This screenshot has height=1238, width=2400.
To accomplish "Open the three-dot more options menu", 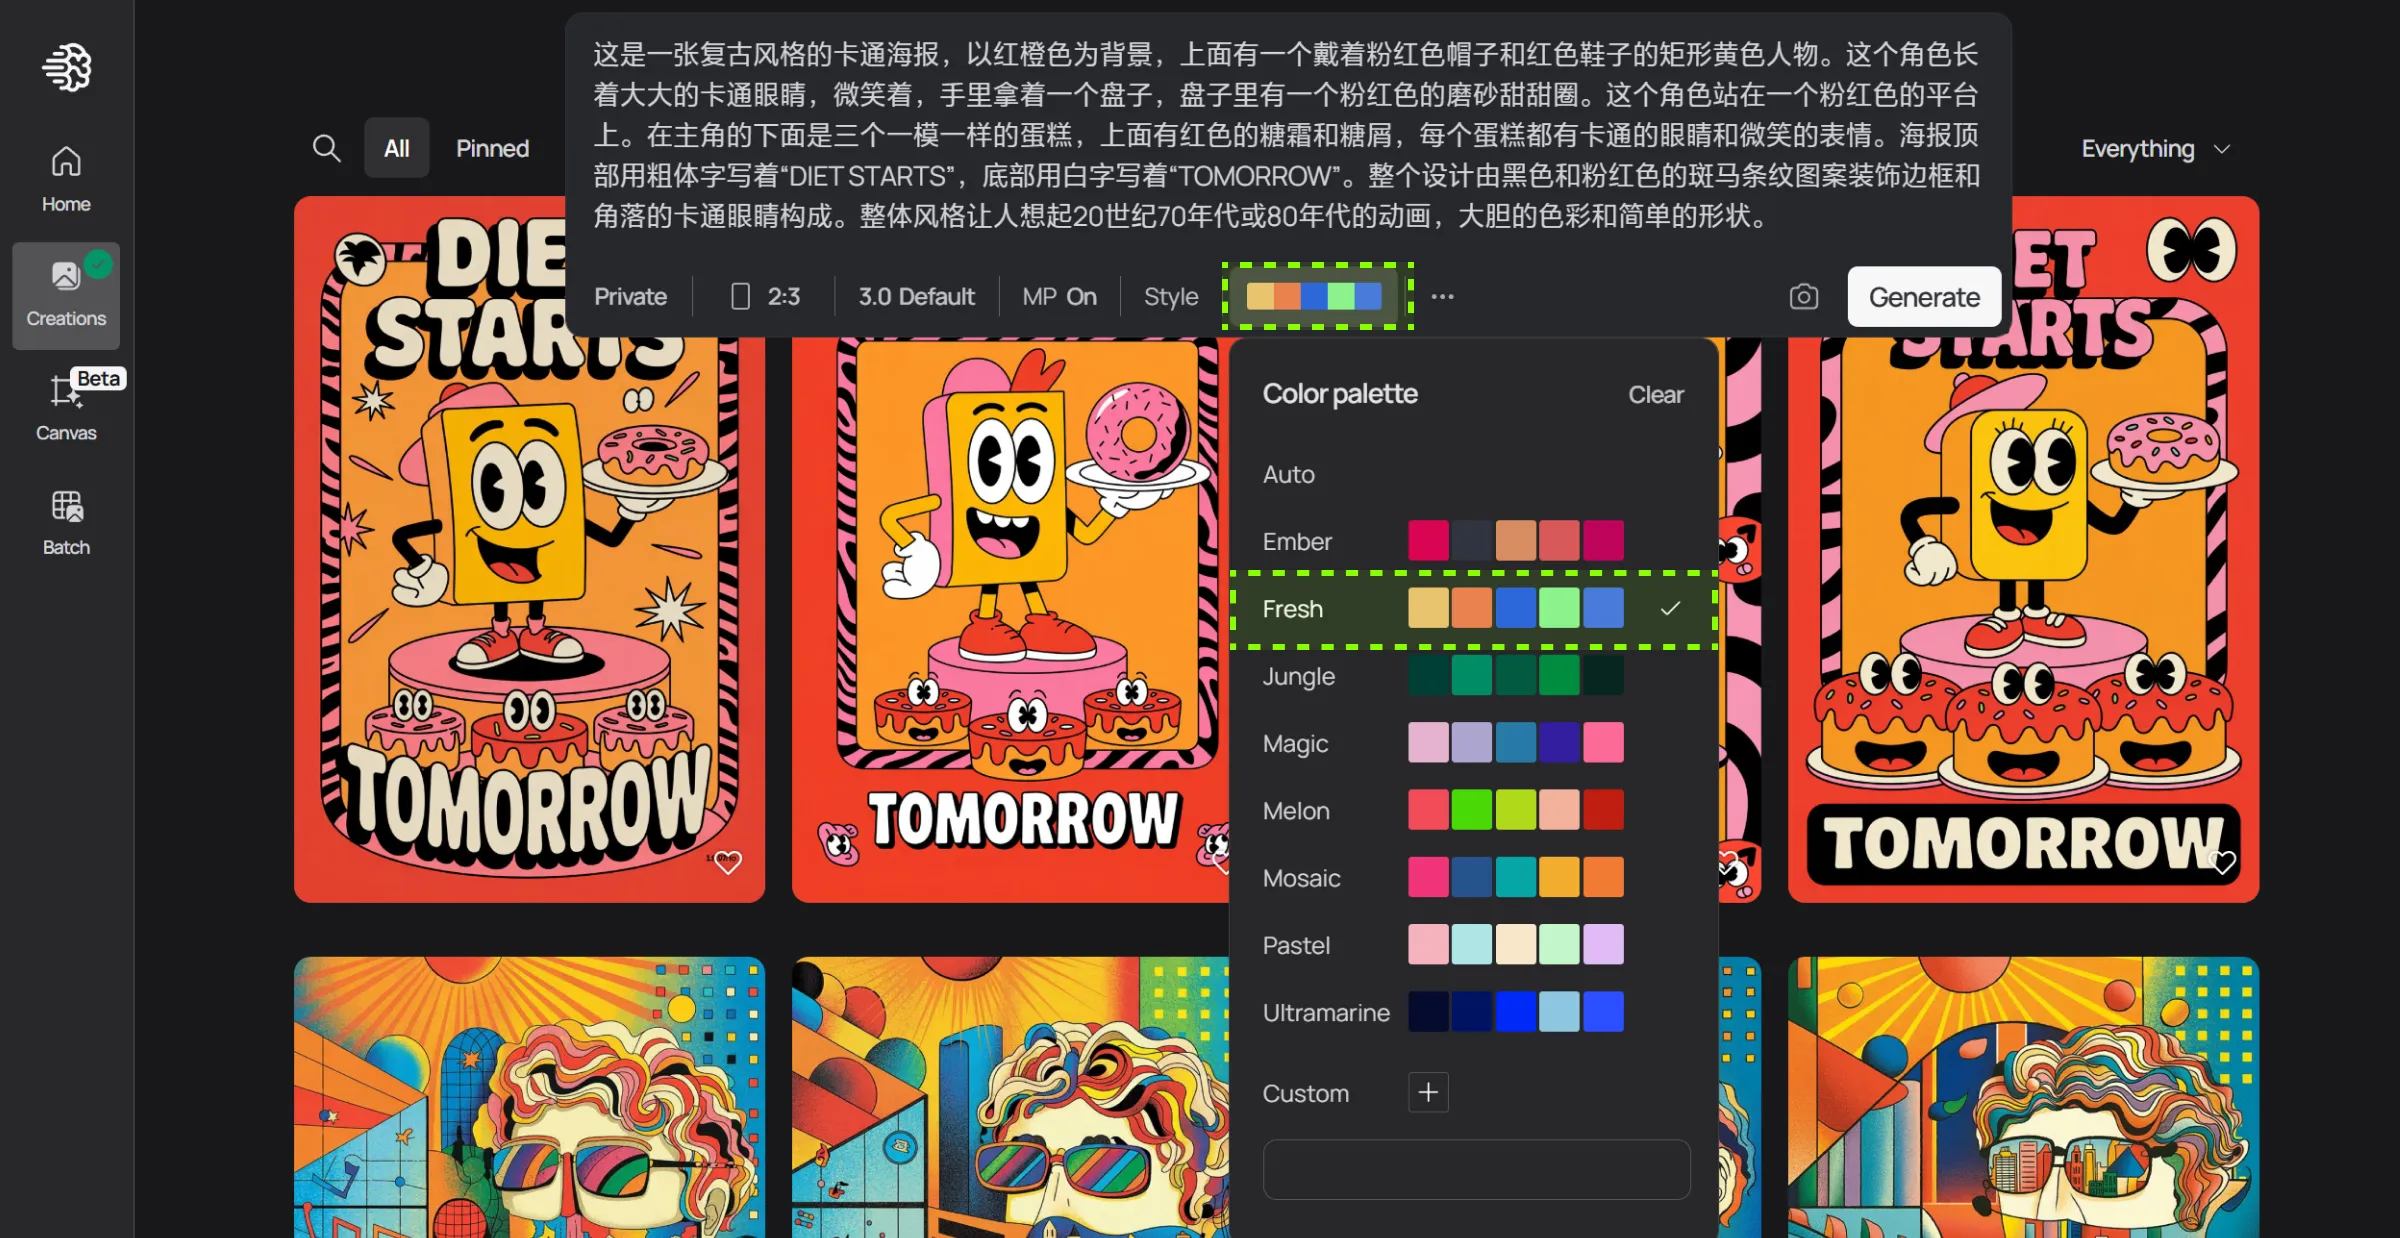I will click(1442, 297).
